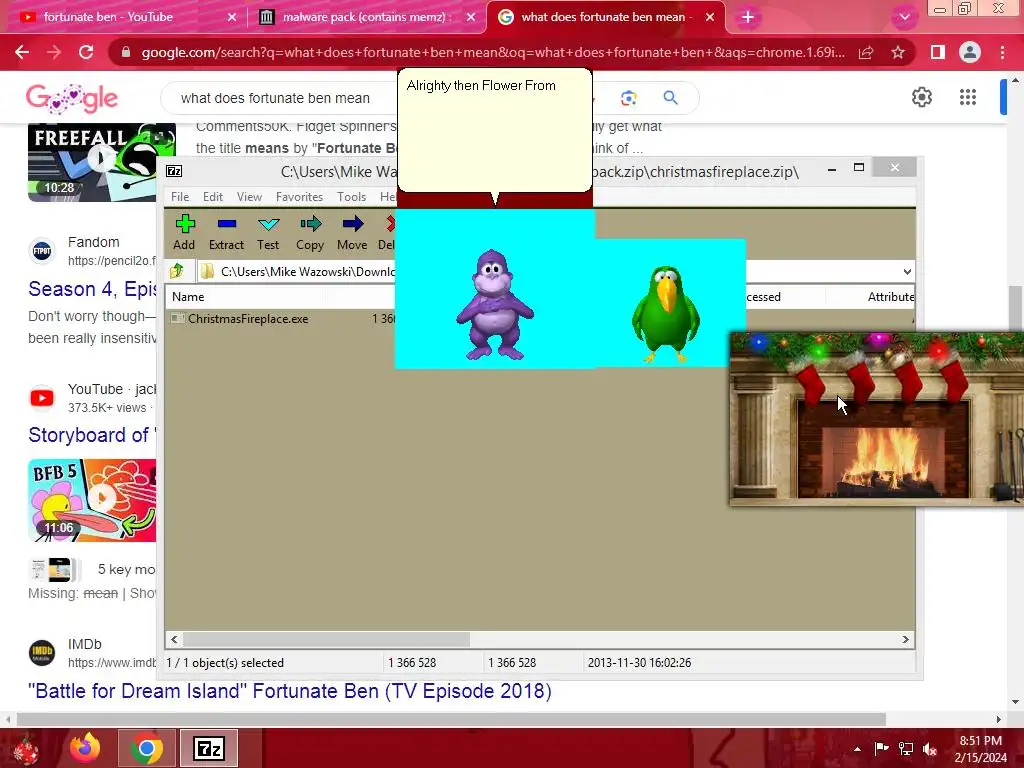This screenshot has width=1024, height=768.
Task: Click the Copy icon in 7-Zip toolbar
Action: (310, 232)
